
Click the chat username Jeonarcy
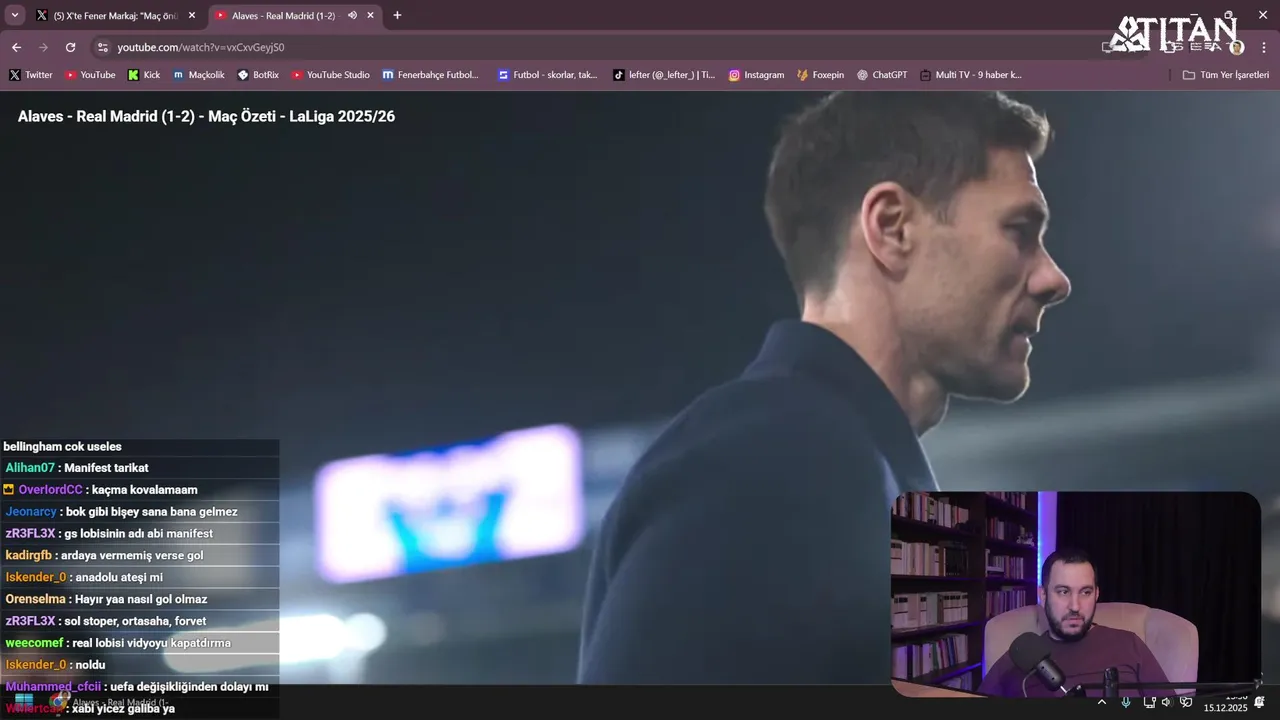[x=31, y=512]
